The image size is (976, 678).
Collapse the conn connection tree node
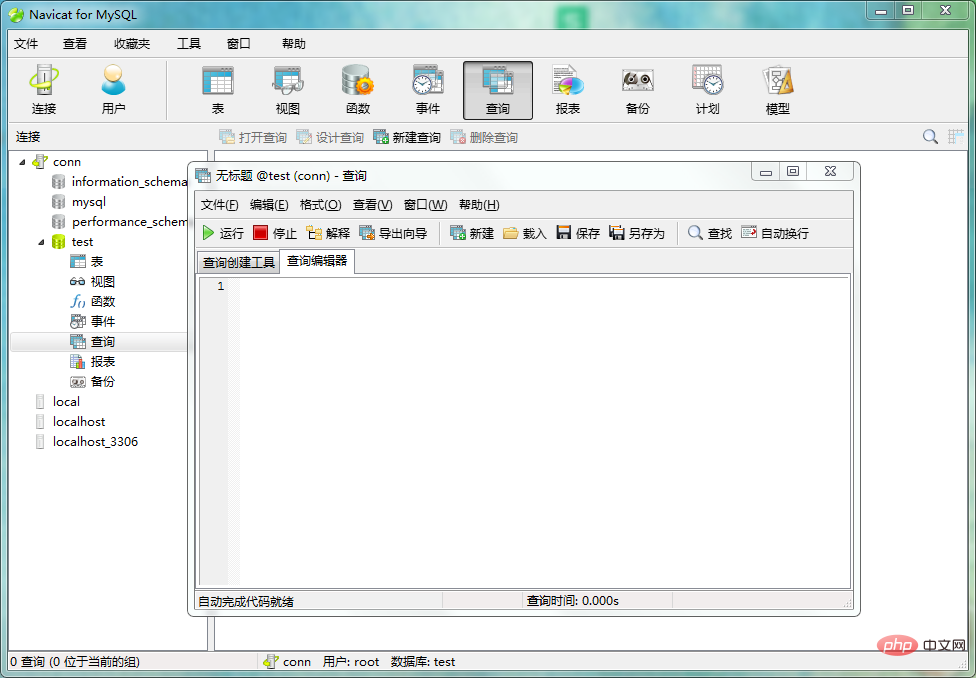22,162
